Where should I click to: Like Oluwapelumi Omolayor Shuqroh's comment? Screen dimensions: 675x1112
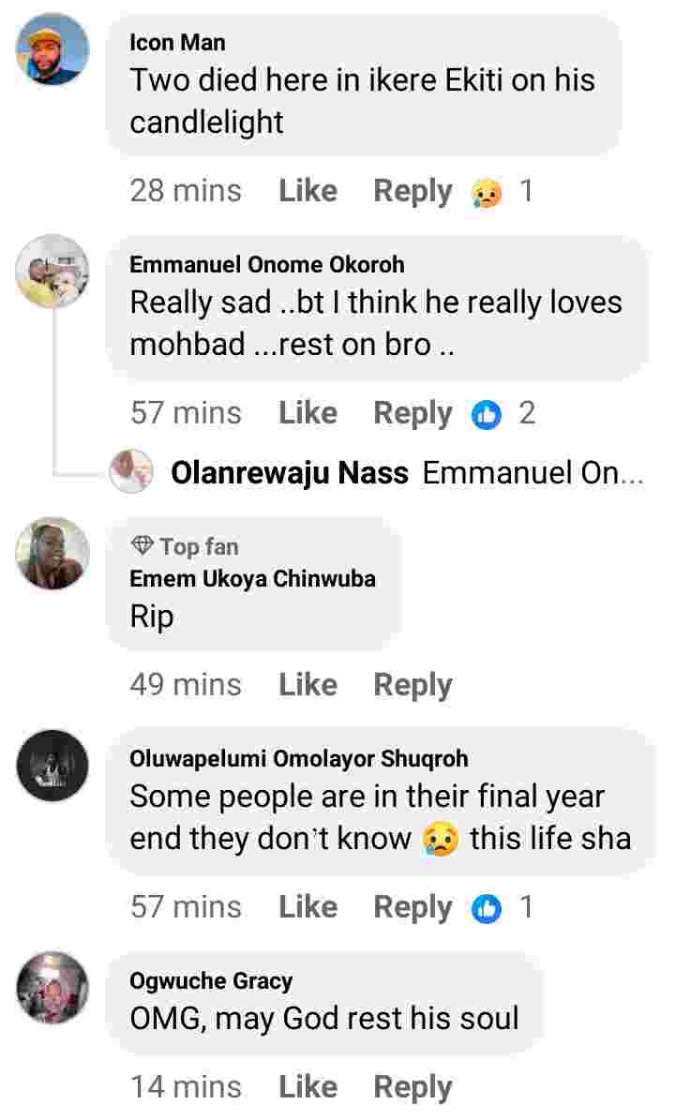[x=307, y=907]
